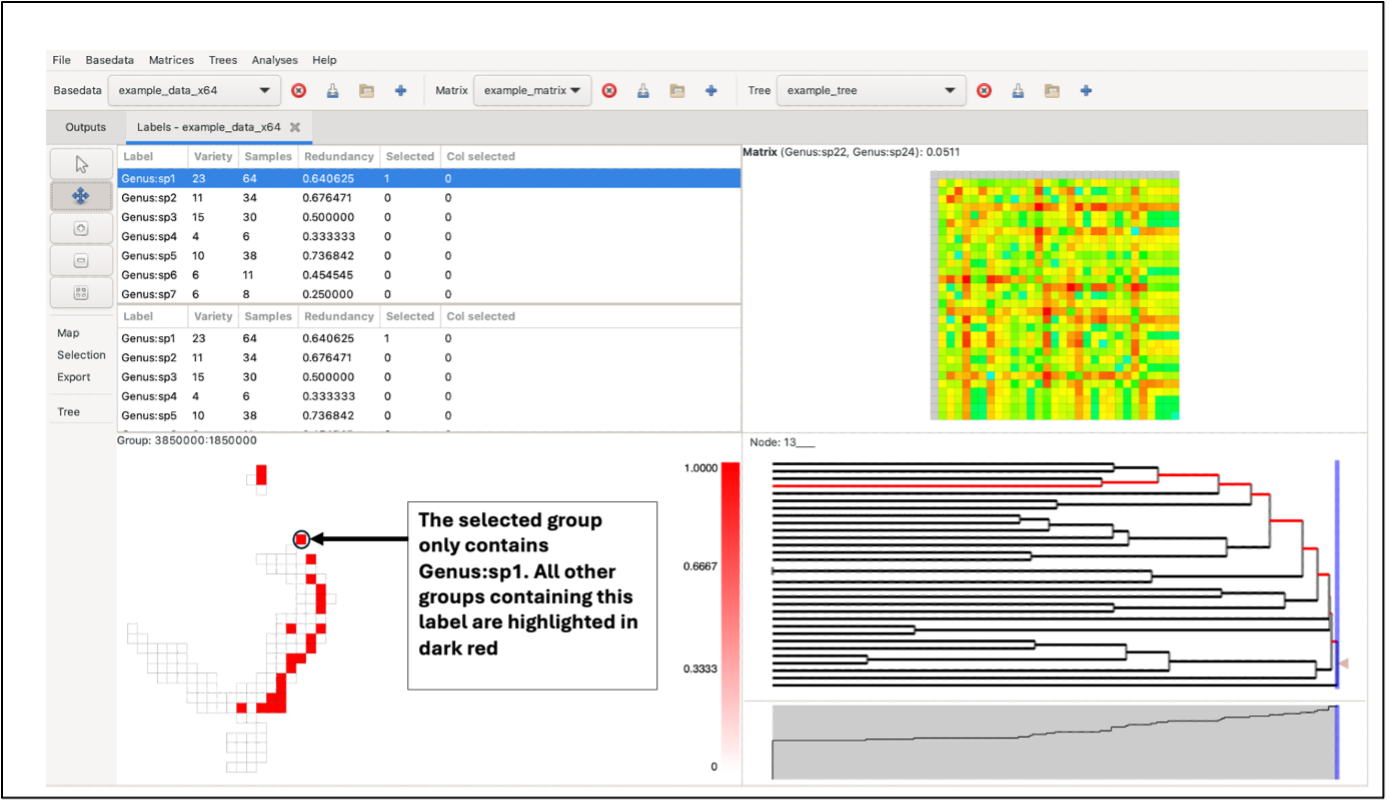Click the blue stamp icon next to Matrix

[x=643, y=90]
